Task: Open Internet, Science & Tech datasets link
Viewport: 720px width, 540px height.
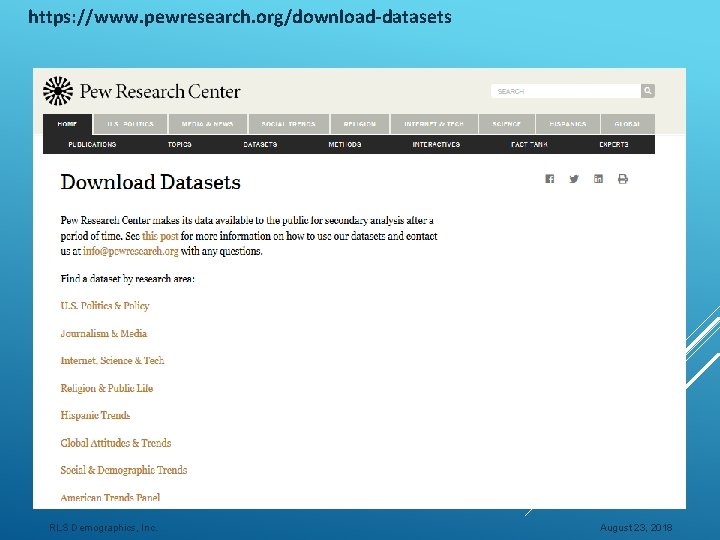Action: pyautogui.click(x=112, y=360)
